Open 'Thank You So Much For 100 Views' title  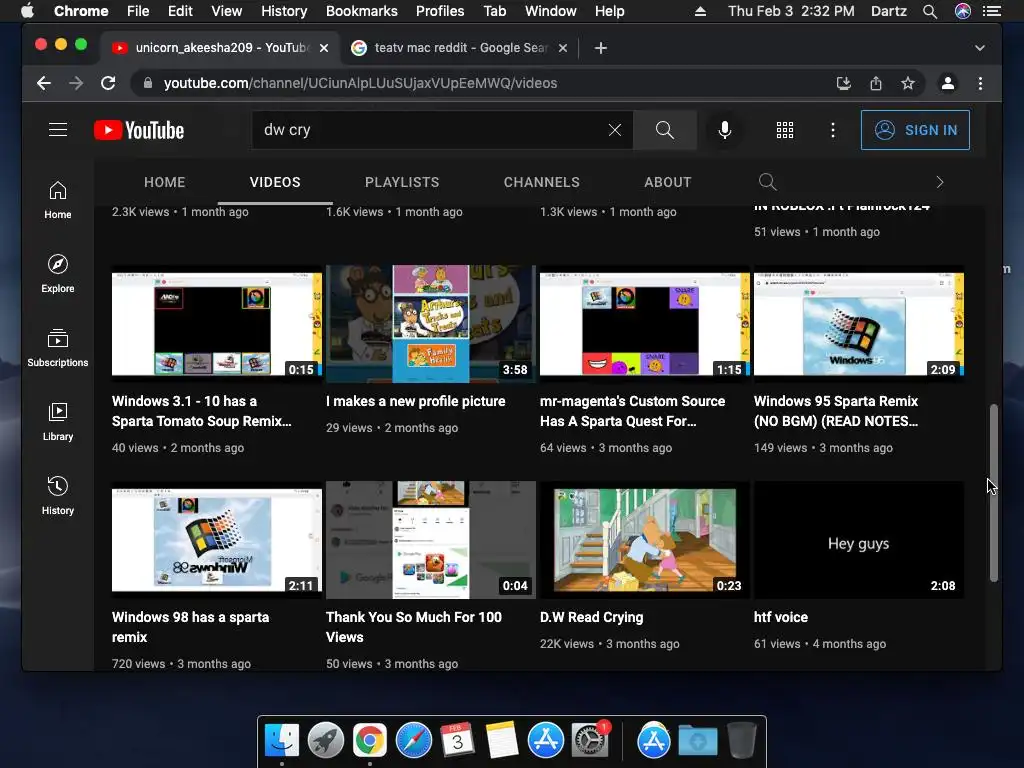click(x=413, y=627)
